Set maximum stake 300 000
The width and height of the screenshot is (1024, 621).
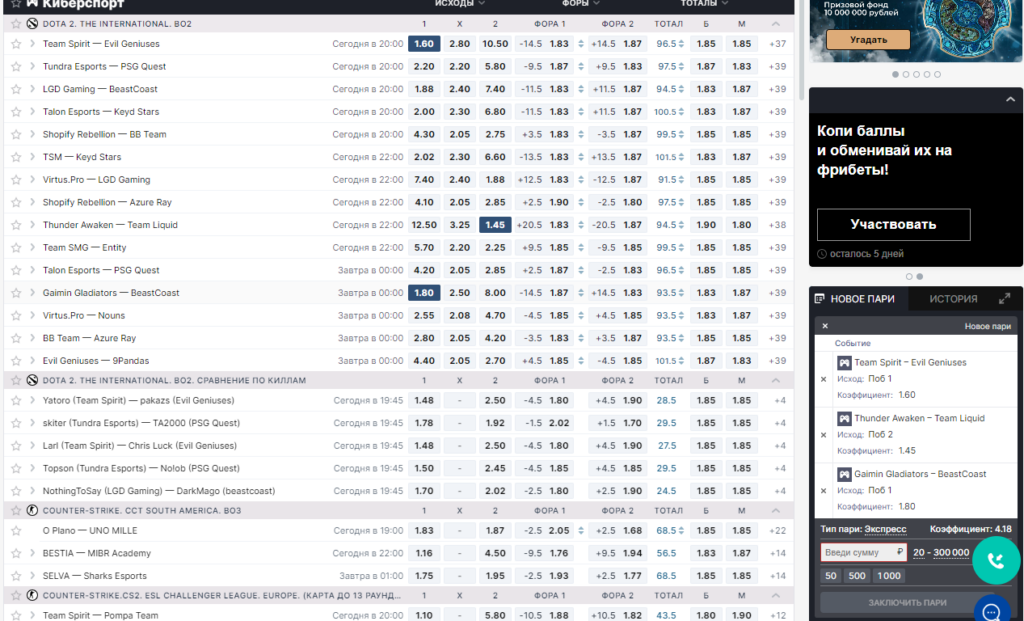pos(951,552)
